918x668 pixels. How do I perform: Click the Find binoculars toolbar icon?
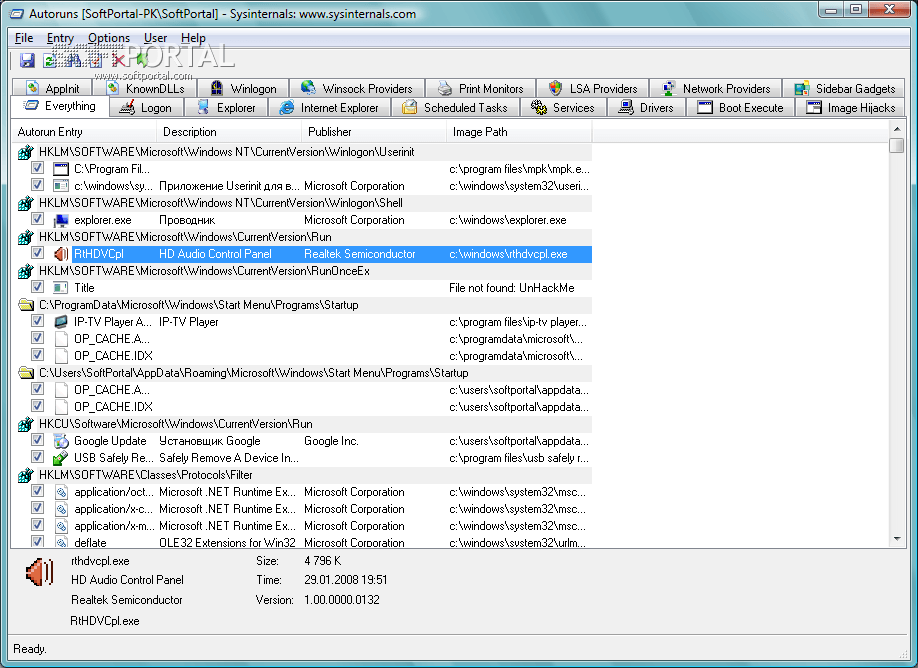(x=74, y=60)
